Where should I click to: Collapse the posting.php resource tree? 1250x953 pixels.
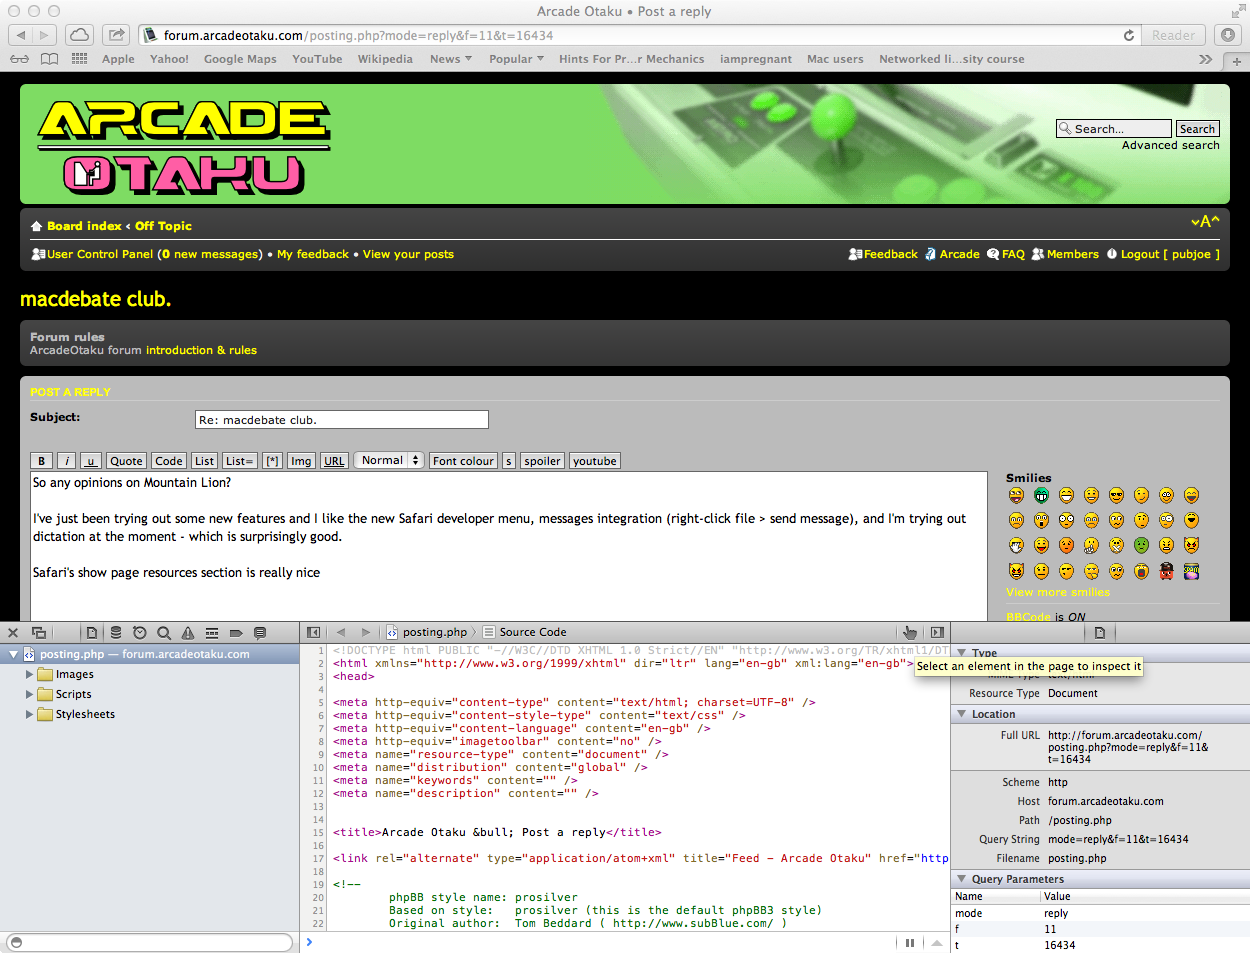coord(14,654)
